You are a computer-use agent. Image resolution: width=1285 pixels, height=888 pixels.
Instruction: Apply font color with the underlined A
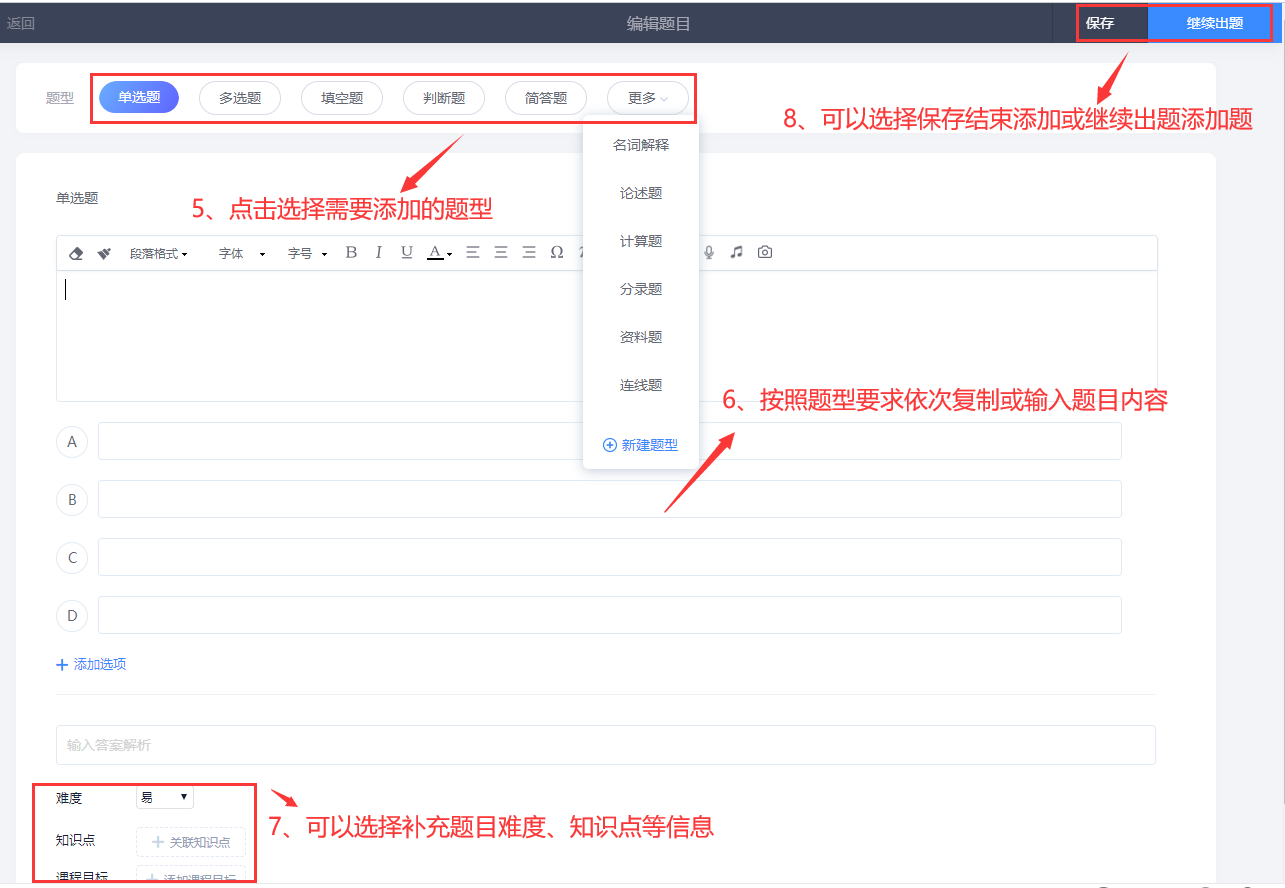coord(435,253)
